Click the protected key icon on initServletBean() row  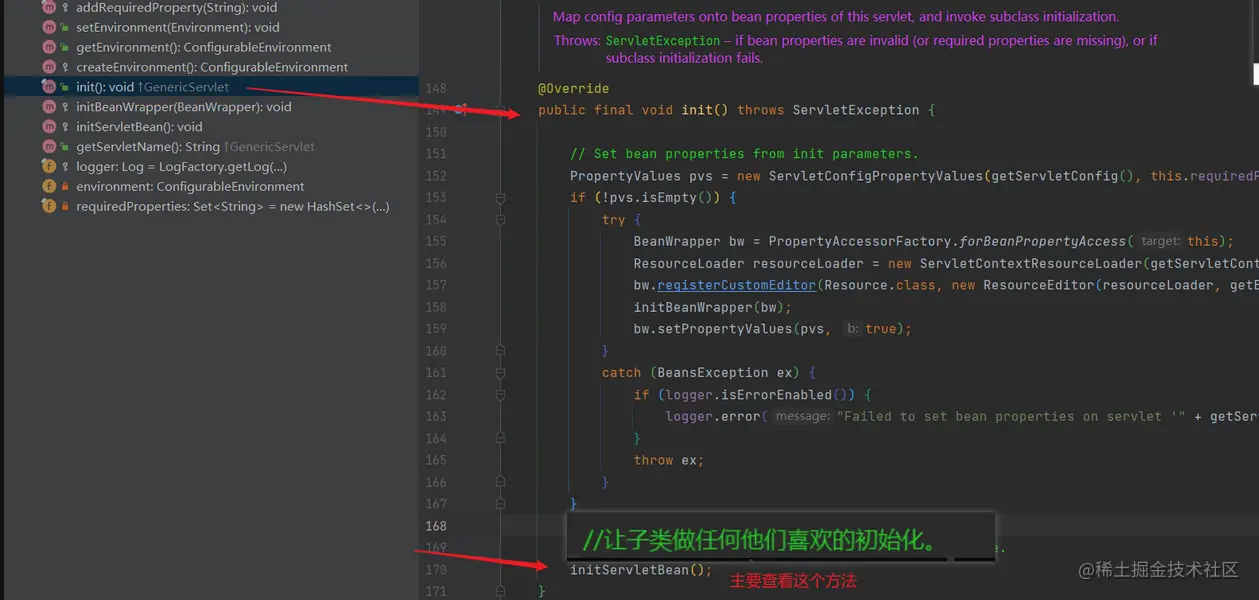click(65, 127)
